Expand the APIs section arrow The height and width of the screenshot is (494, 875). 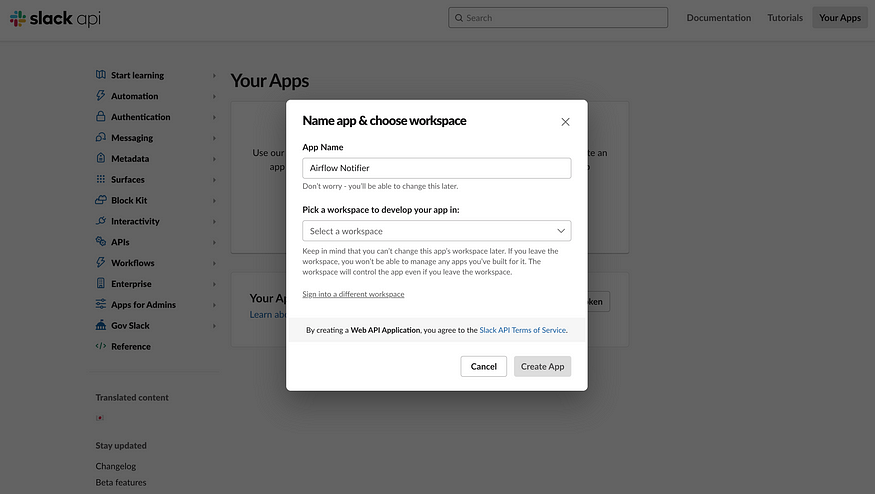pyautogui.click(x=214, y=242)
